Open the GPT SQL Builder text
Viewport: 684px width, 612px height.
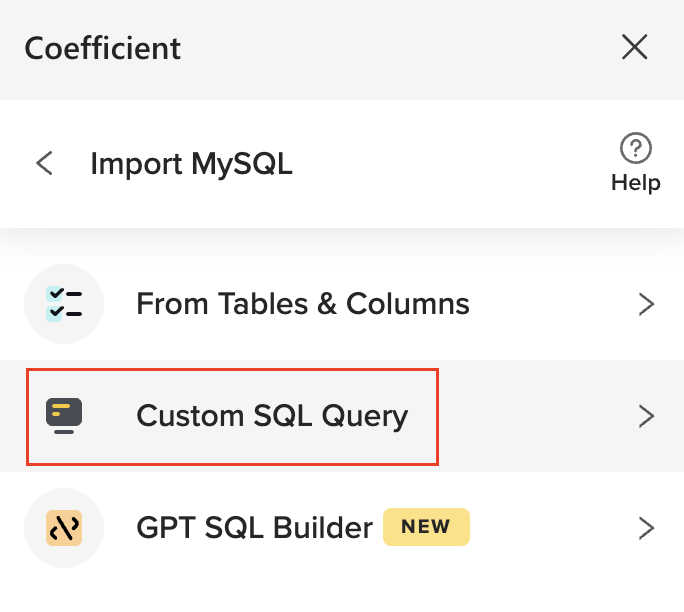[254, 528]
